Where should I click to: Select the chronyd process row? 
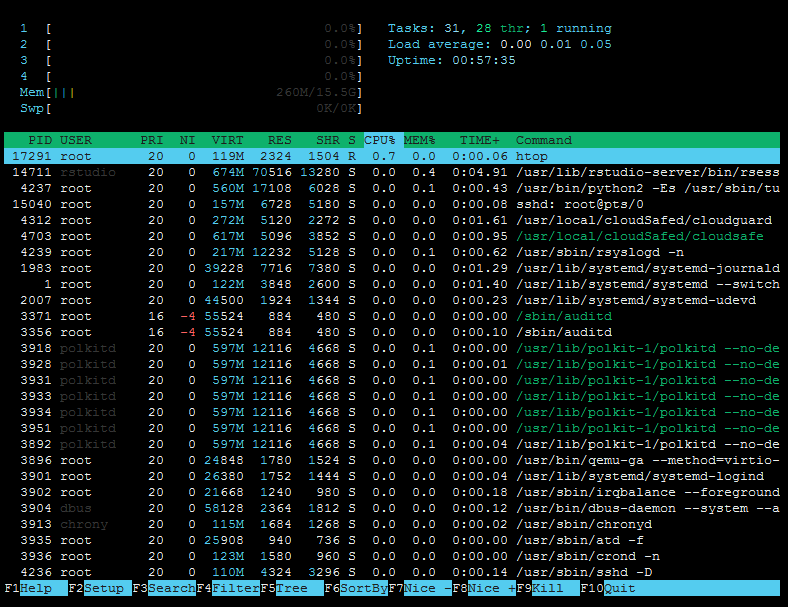pos(392,525)
